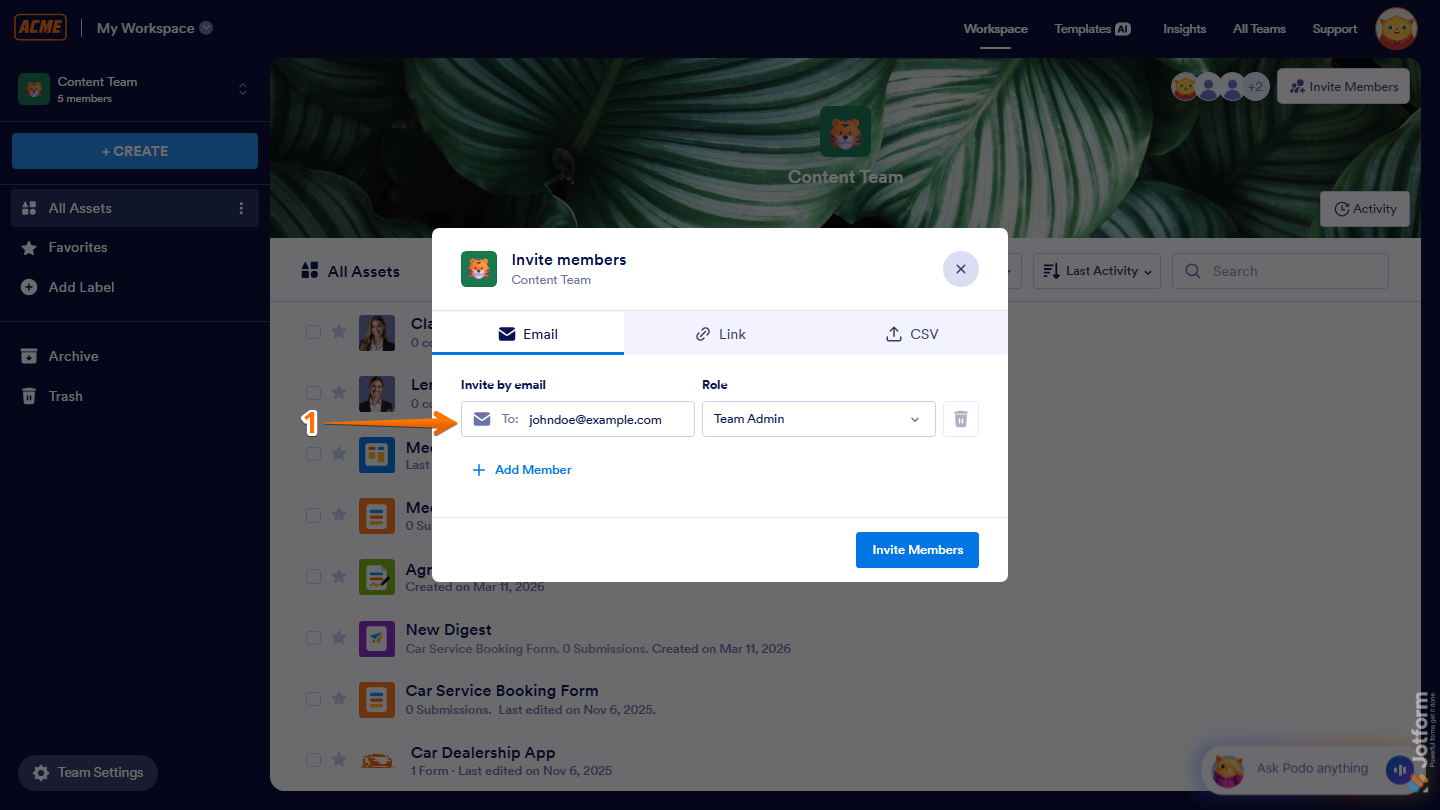Click the +2 members avatar badge
Screen dimensions: 1440x810
(x=1255, y=87)
